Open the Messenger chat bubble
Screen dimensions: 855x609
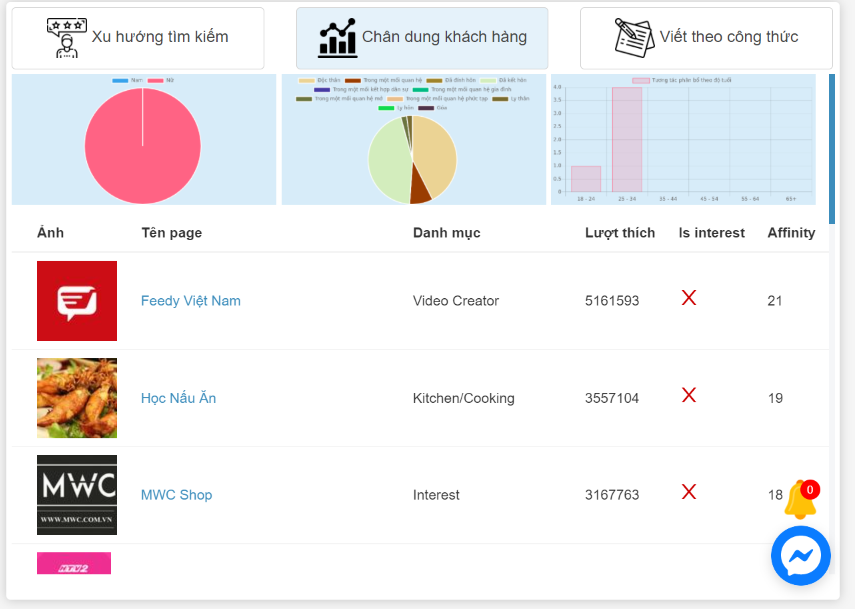coord(800,556)
